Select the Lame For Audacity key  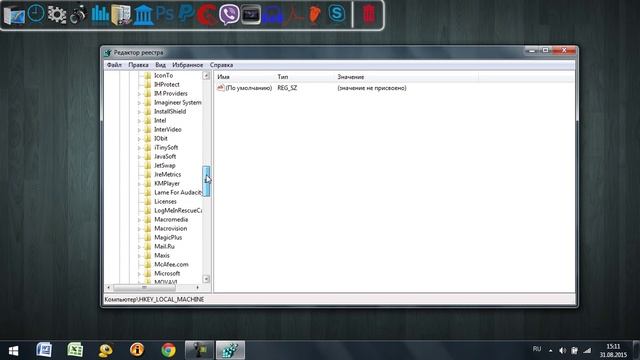tap(178, 192)
